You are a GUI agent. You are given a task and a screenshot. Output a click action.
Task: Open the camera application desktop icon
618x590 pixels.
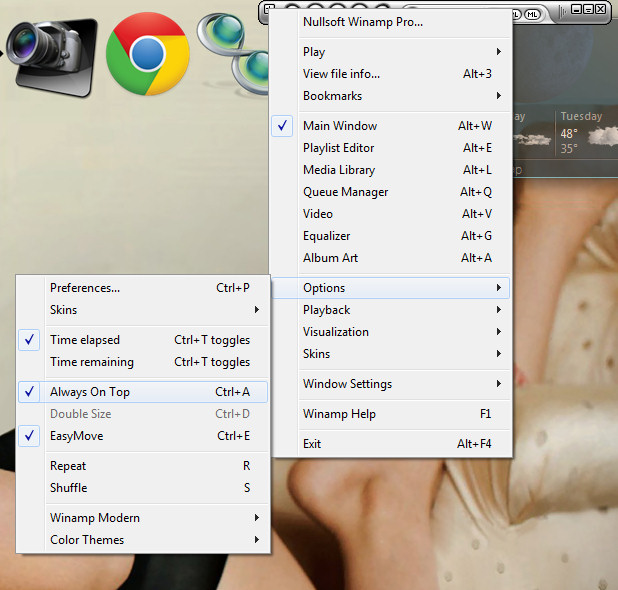51,57
